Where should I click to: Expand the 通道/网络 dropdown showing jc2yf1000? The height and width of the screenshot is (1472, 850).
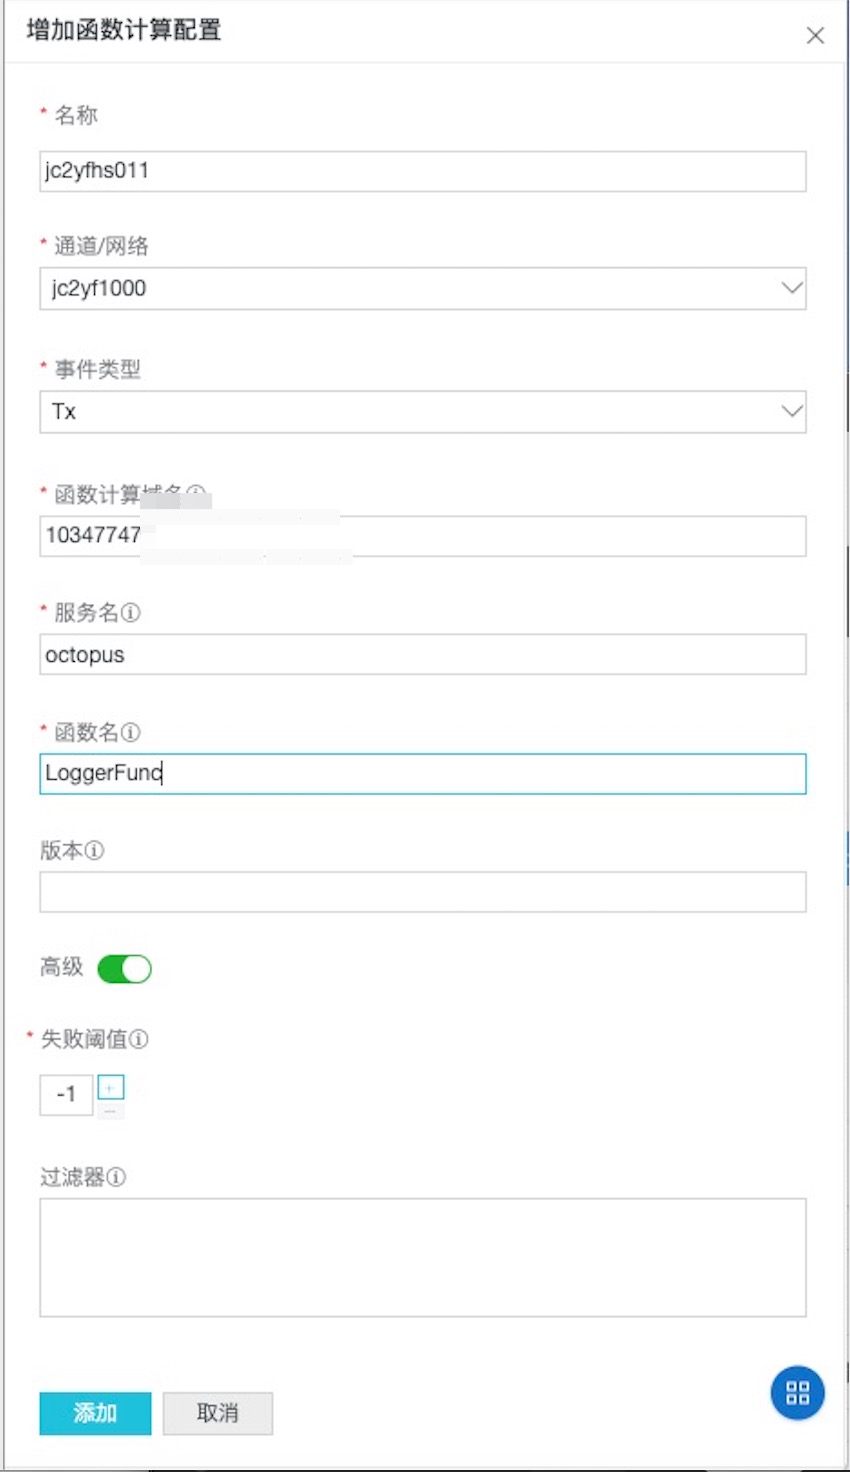423,288
